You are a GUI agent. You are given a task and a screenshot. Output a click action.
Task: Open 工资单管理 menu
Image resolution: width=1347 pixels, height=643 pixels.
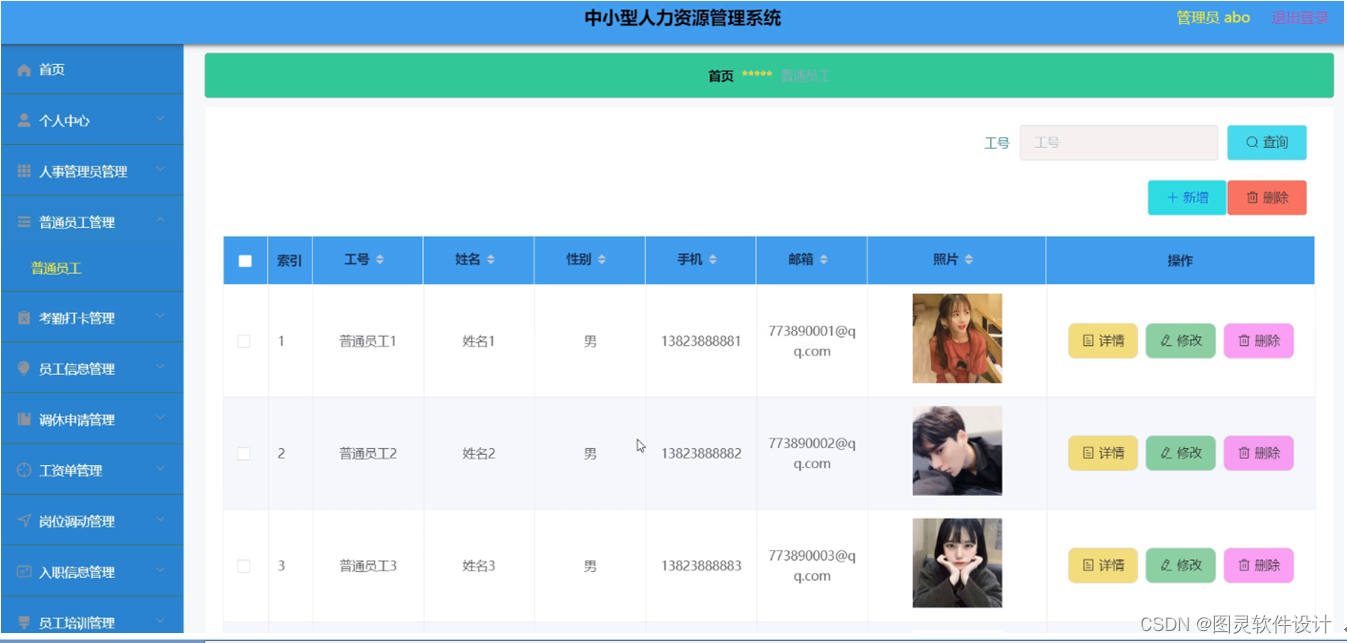92,470
